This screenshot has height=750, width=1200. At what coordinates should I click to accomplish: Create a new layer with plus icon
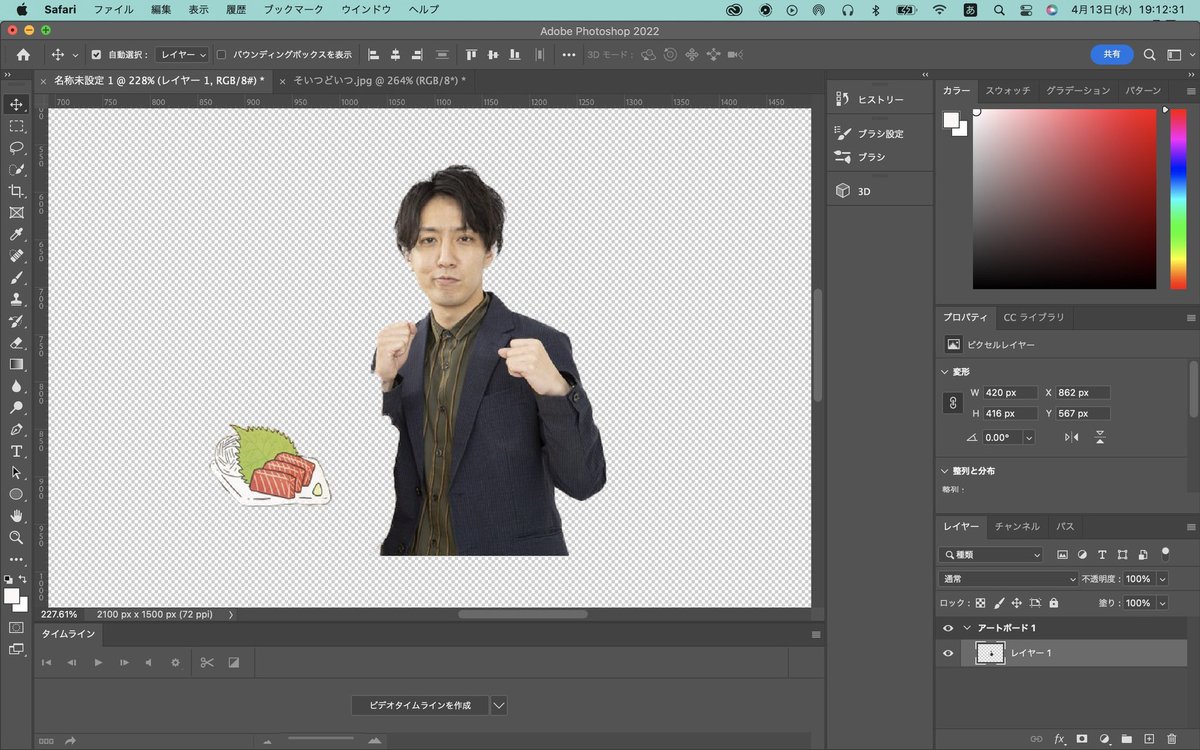1149,739
